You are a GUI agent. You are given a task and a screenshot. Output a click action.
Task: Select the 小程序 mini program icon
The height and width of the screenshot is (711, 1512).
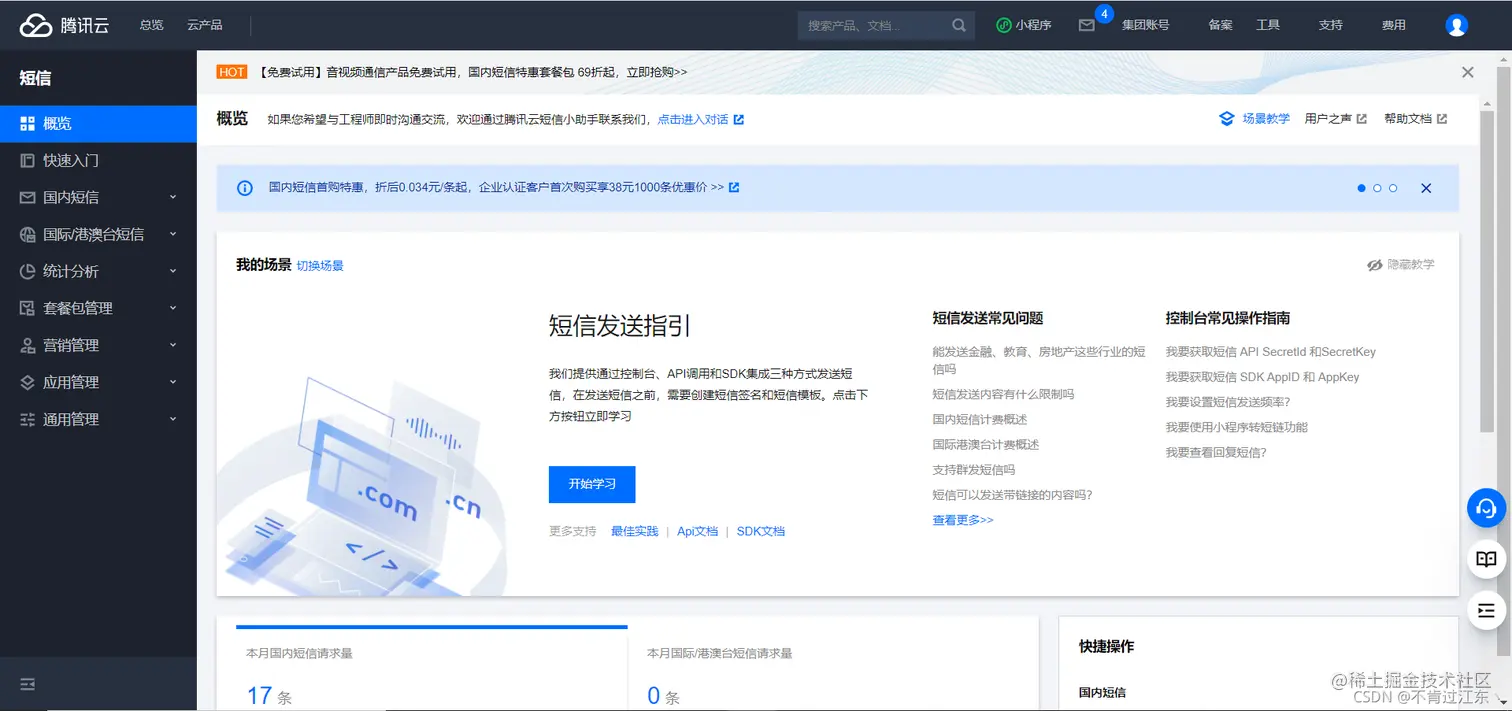coord(1023,25)
